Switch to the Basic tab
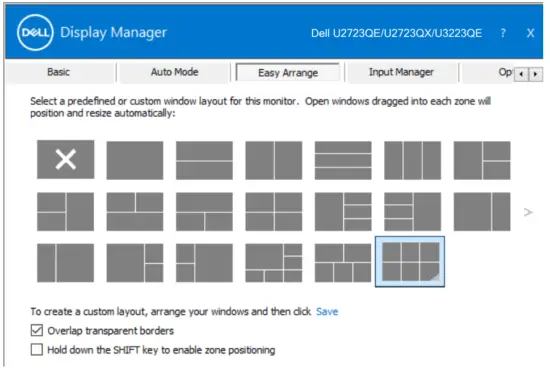 59,72
